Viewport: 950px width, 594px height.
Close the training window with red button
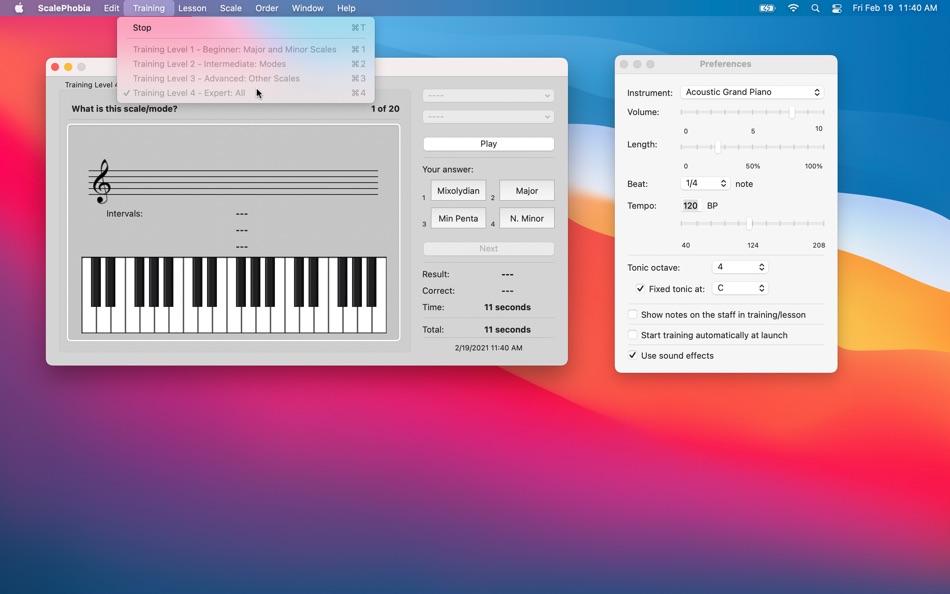(x=55, y=67)
